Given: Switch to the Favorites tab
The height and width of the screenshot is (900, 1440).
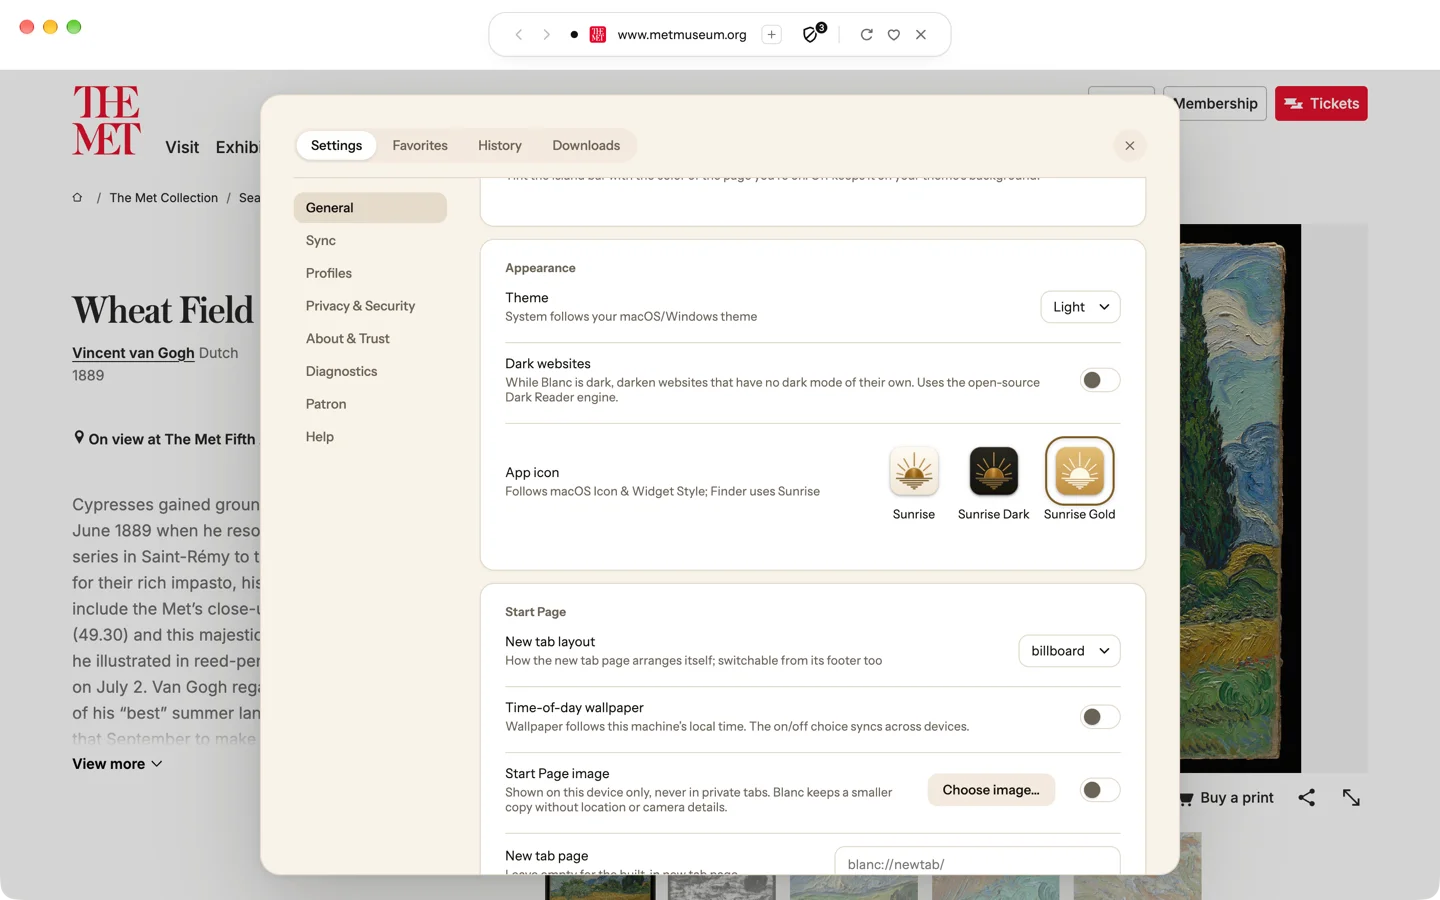Looking at the screenshot, I should 420,146.
